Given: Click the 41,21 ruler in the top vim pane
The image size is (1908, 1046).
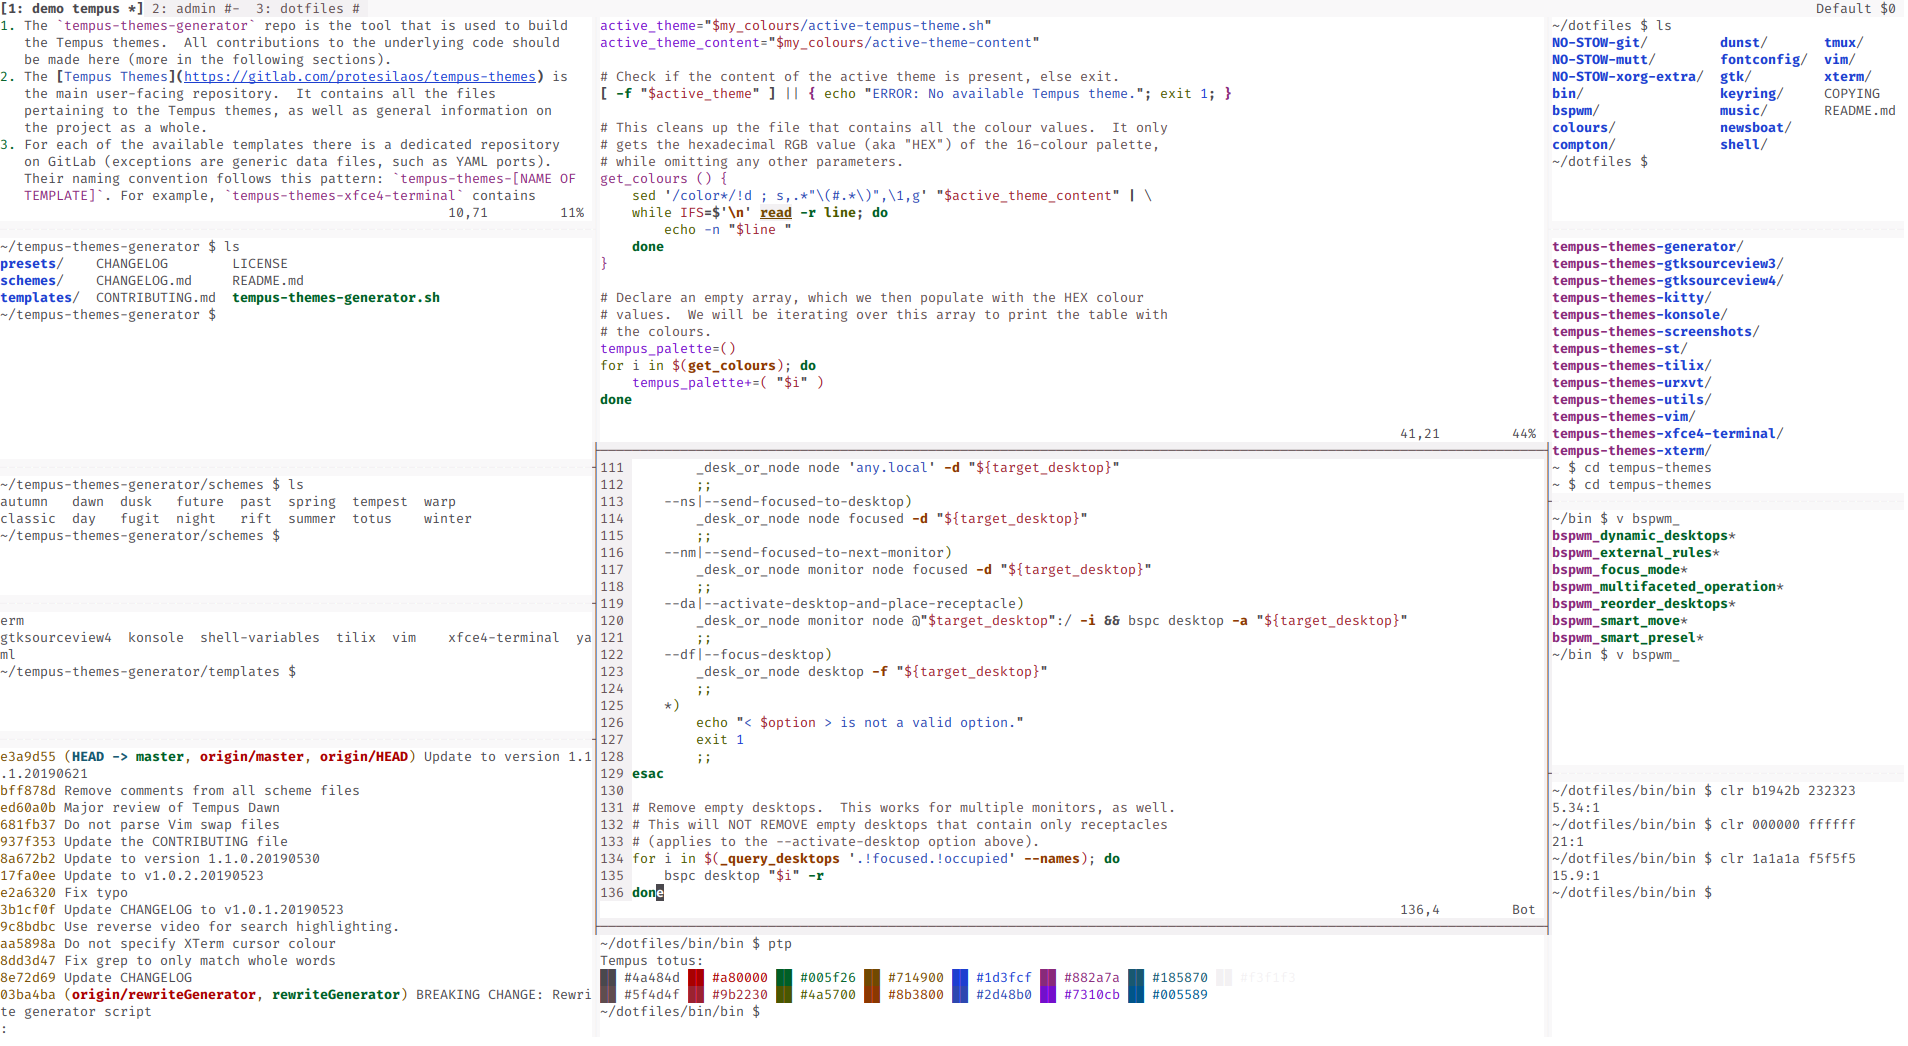Looking at the screenshot, I should pyautogui.click(x=1420, y=433).
